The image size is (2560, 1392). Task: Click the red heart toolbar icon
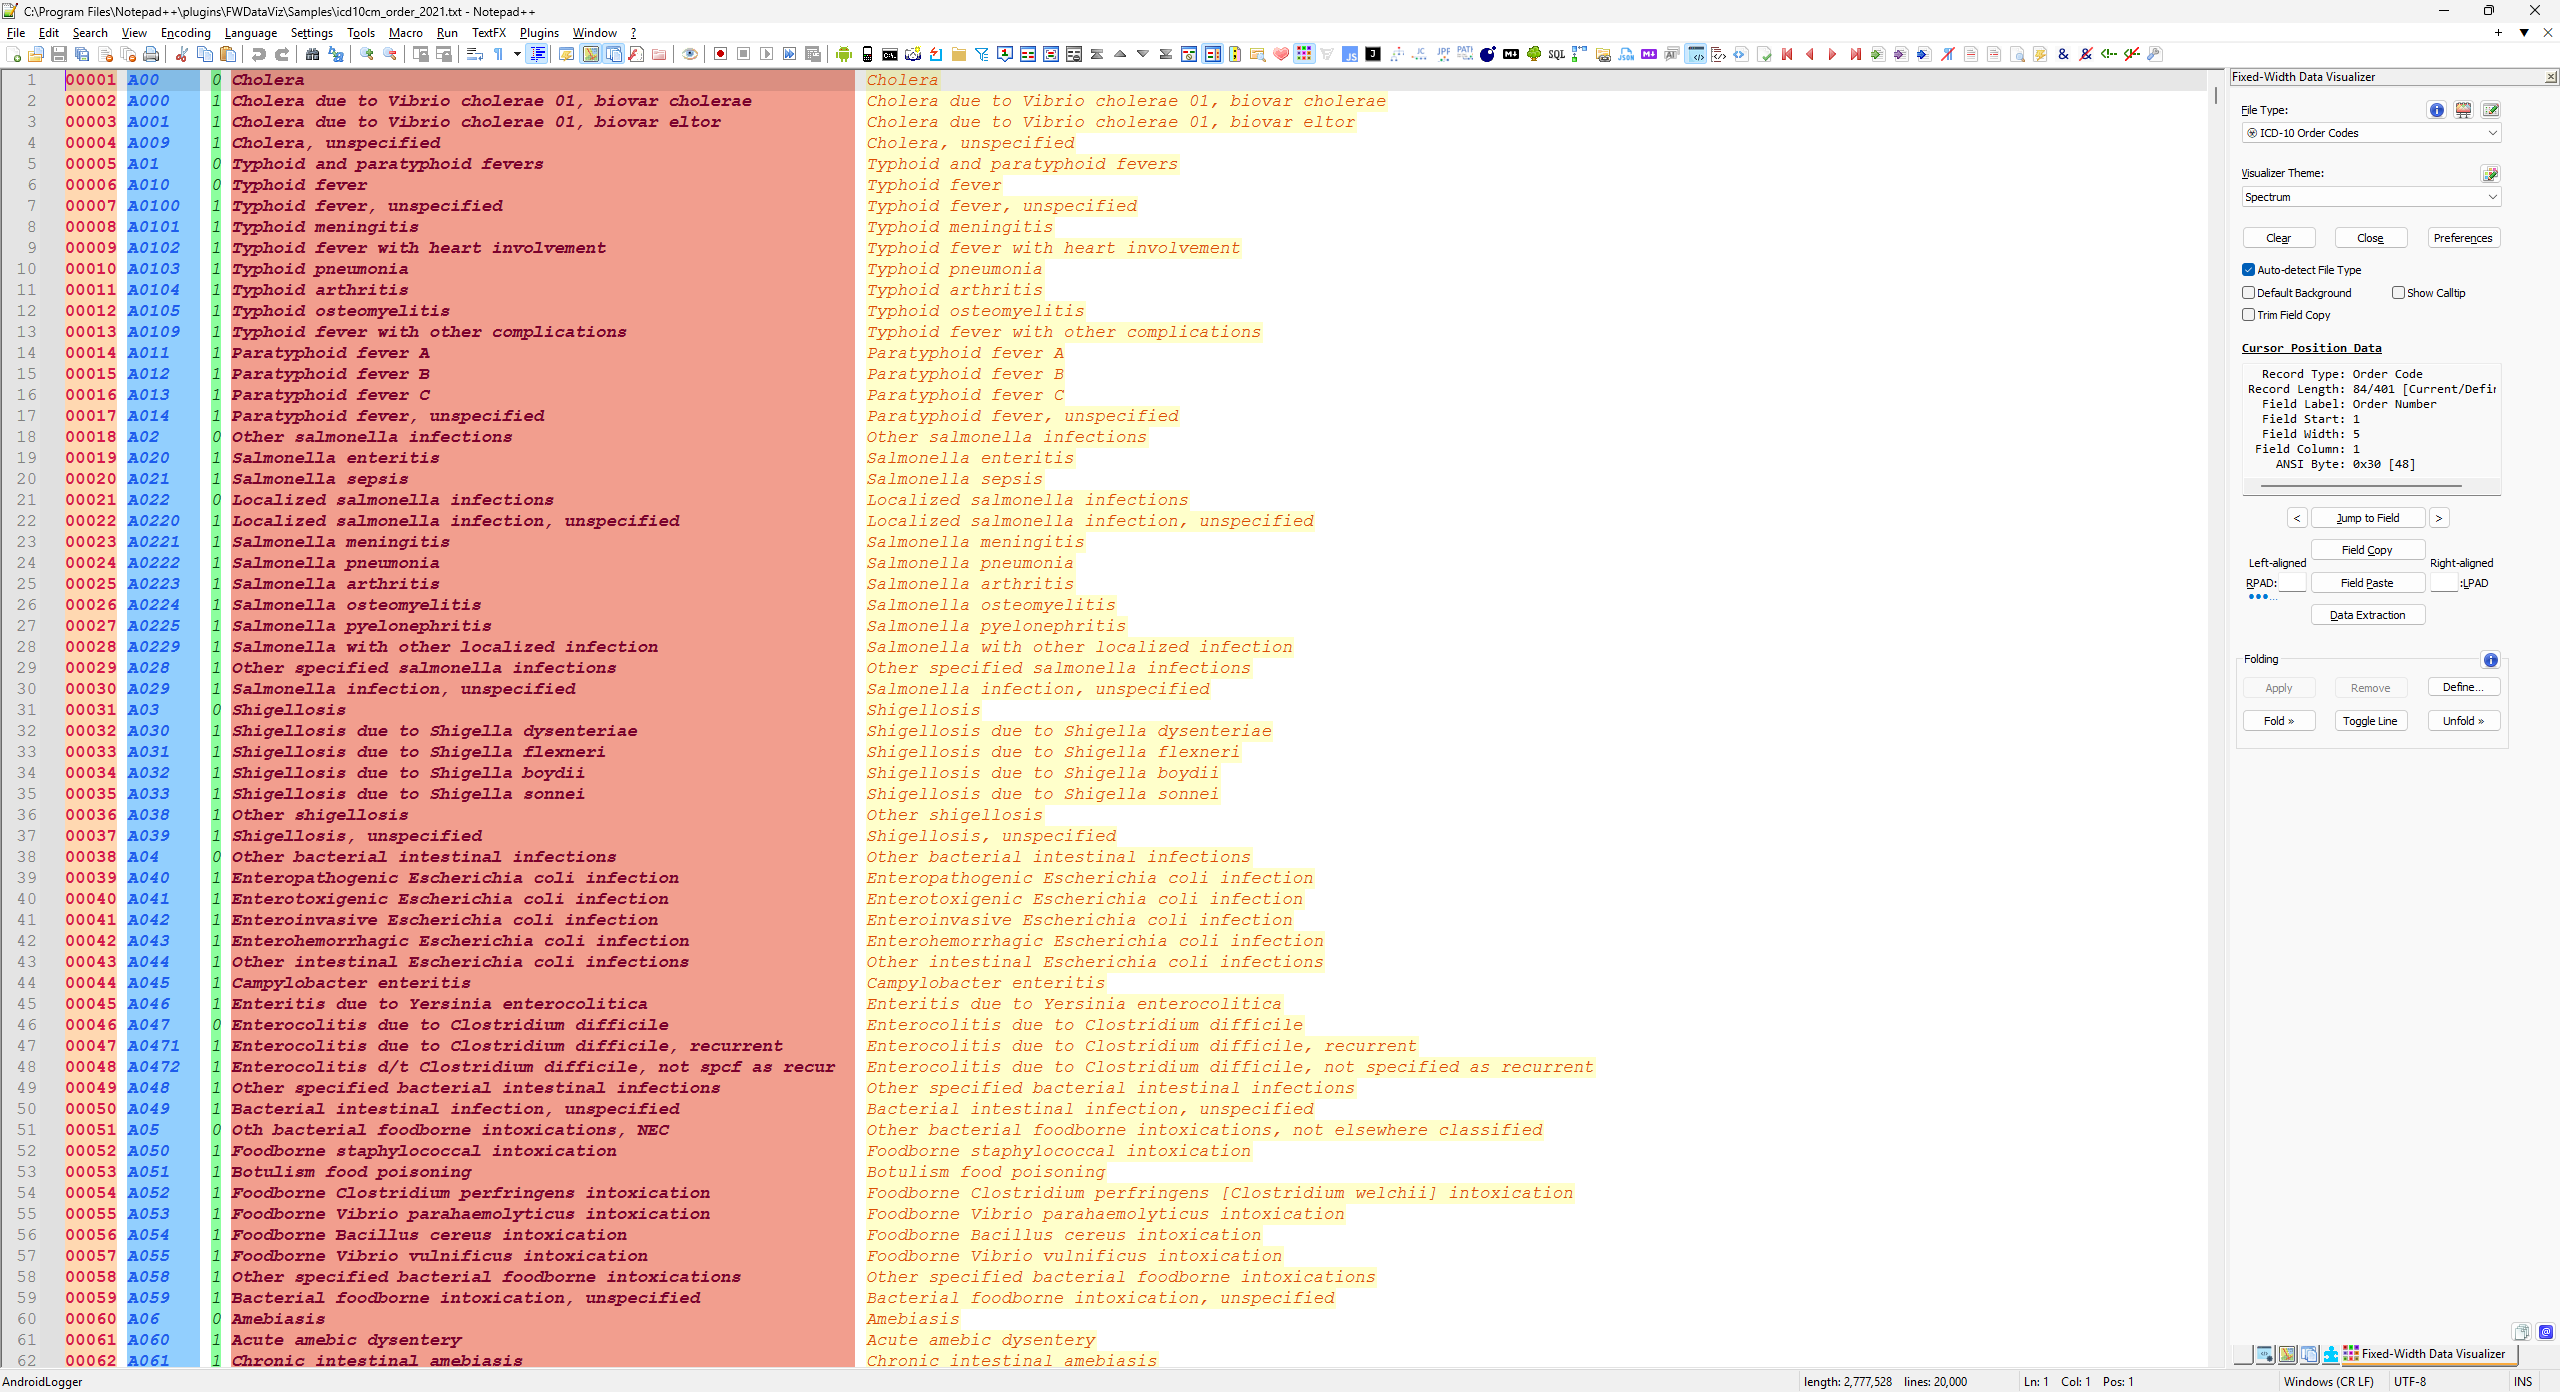[1281, 54]
